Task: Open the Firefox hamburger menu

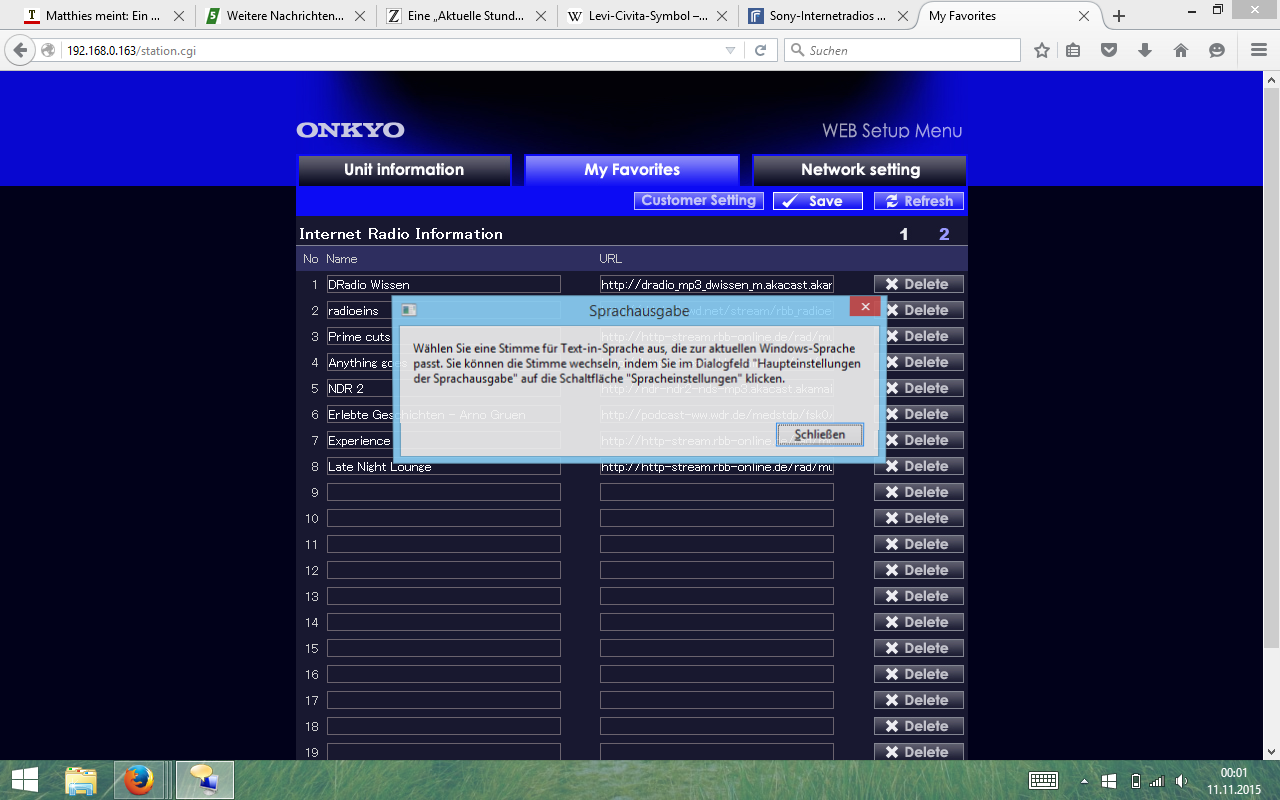Action: [x=1259, y=50]
